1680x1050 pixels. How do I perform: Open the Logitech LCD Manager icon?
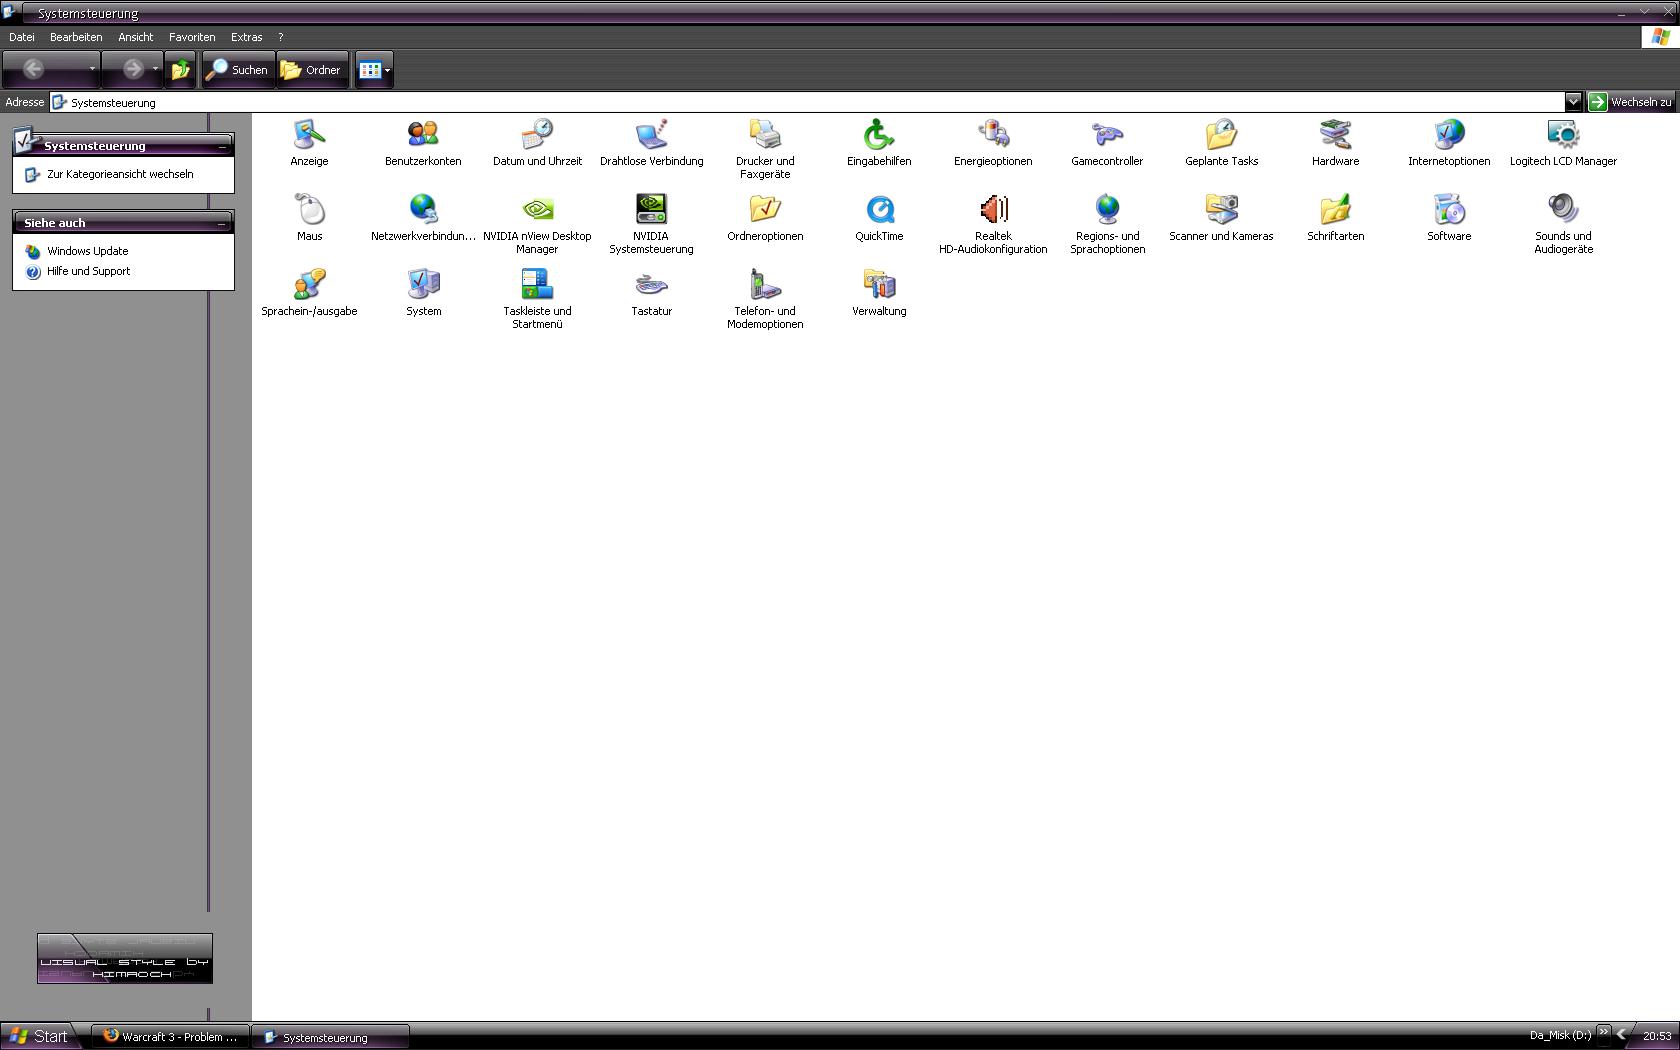(1563, 134)
